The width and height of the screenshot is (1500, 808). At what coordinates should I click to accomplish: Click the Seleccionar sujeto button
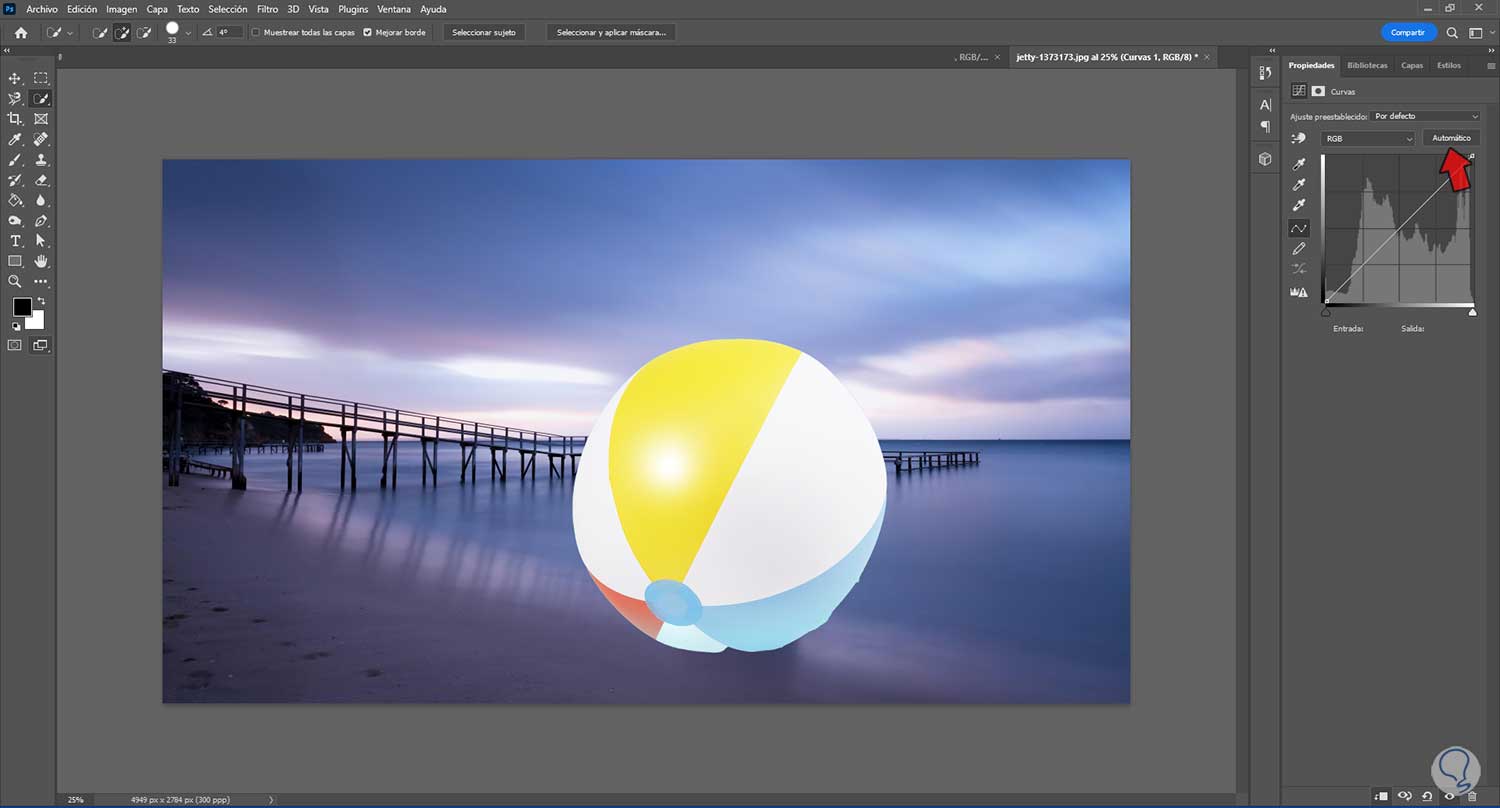click(484, 32)
